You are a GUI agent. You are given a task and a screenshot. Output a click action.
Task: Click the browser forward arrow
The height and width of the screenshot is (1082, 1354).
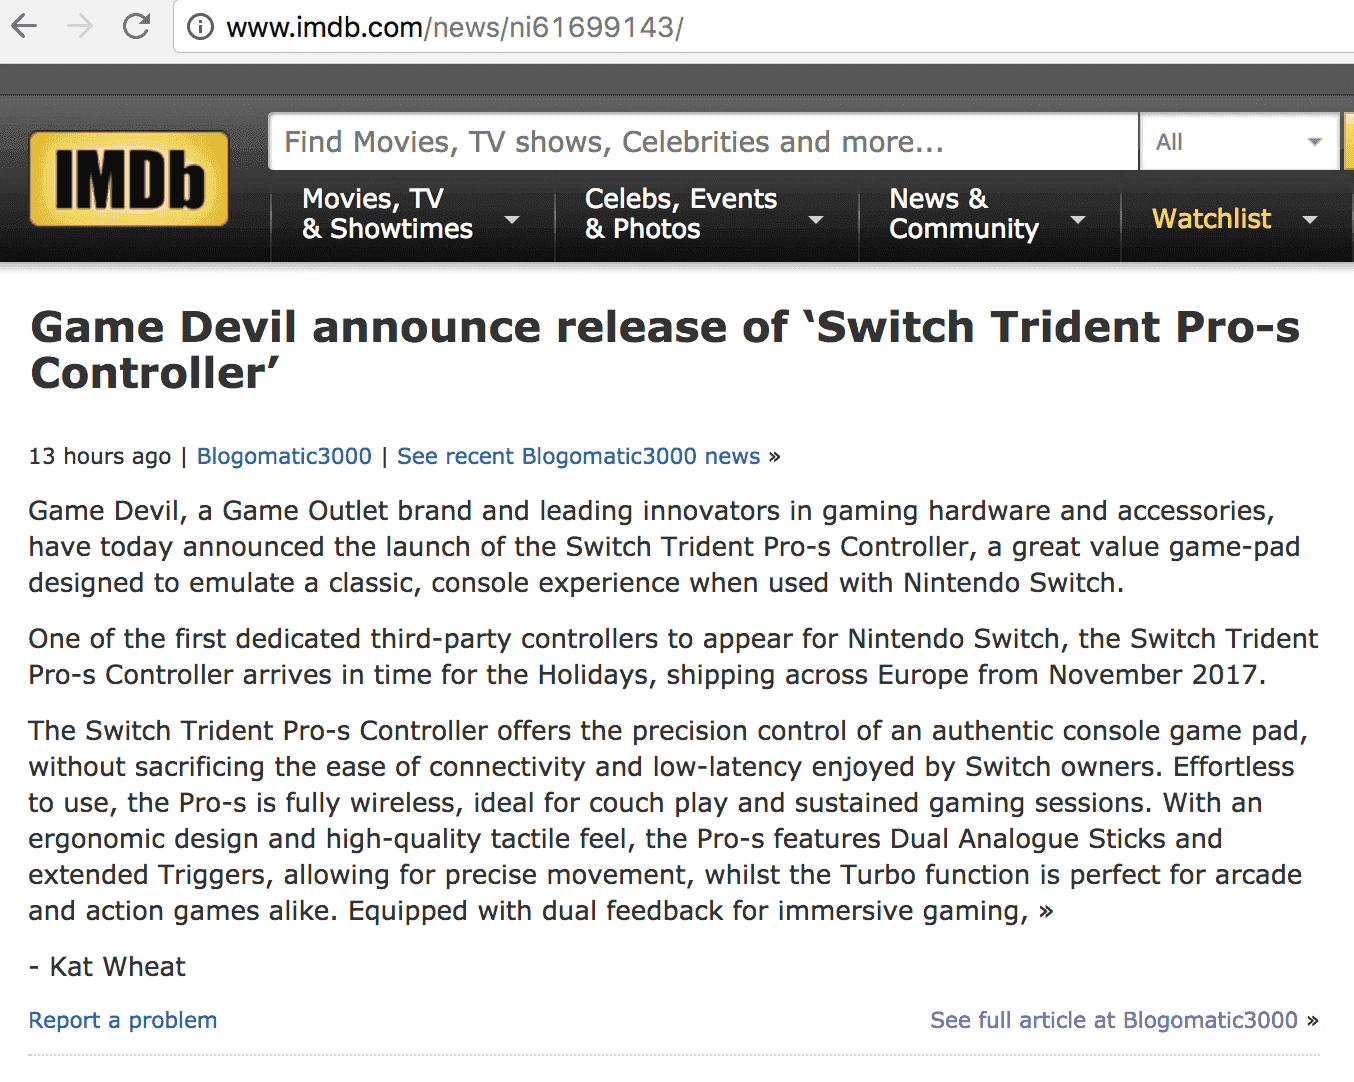tap(80, 26)
